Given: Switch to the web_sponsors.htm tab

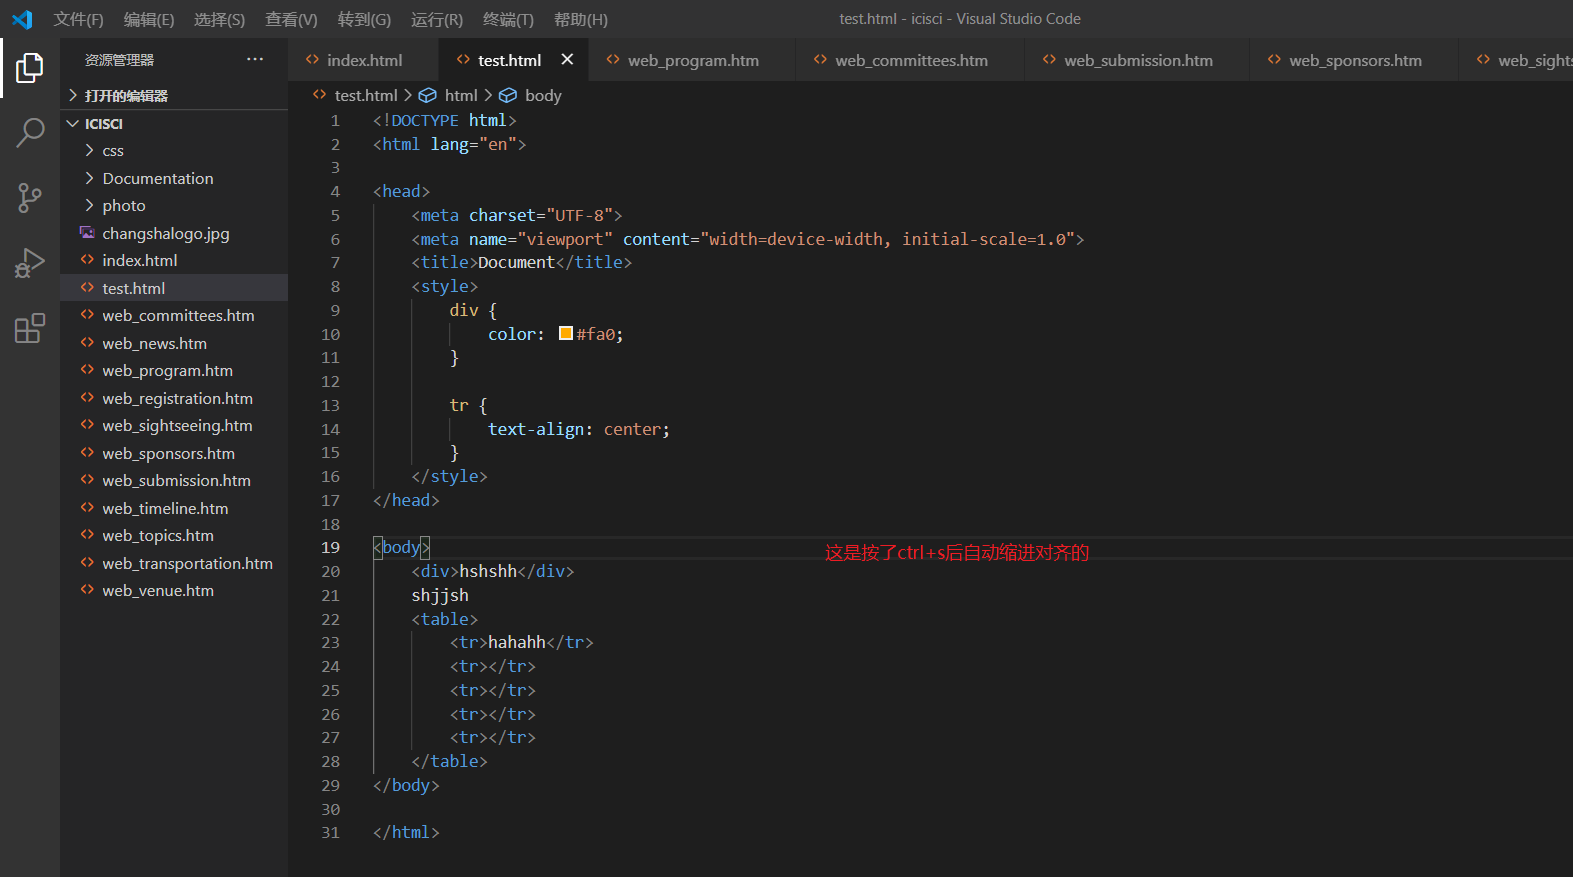Looking at the screenshot, I should click(x=1354, y=60).
